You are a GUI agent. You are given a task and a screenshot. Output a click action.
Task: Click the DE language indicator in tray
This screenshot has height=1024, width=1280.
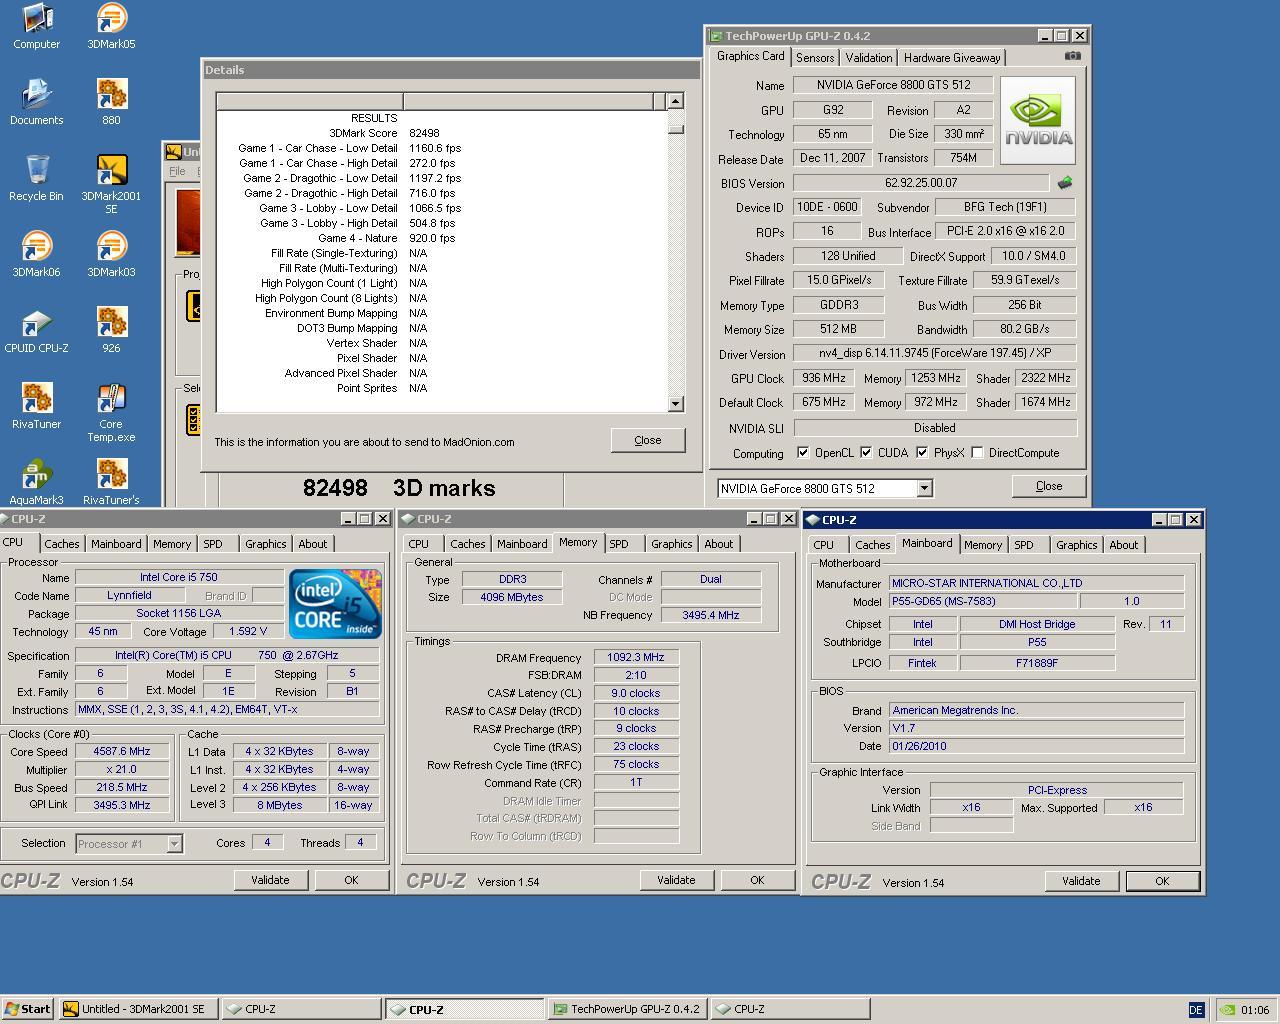point(1196,1009)
